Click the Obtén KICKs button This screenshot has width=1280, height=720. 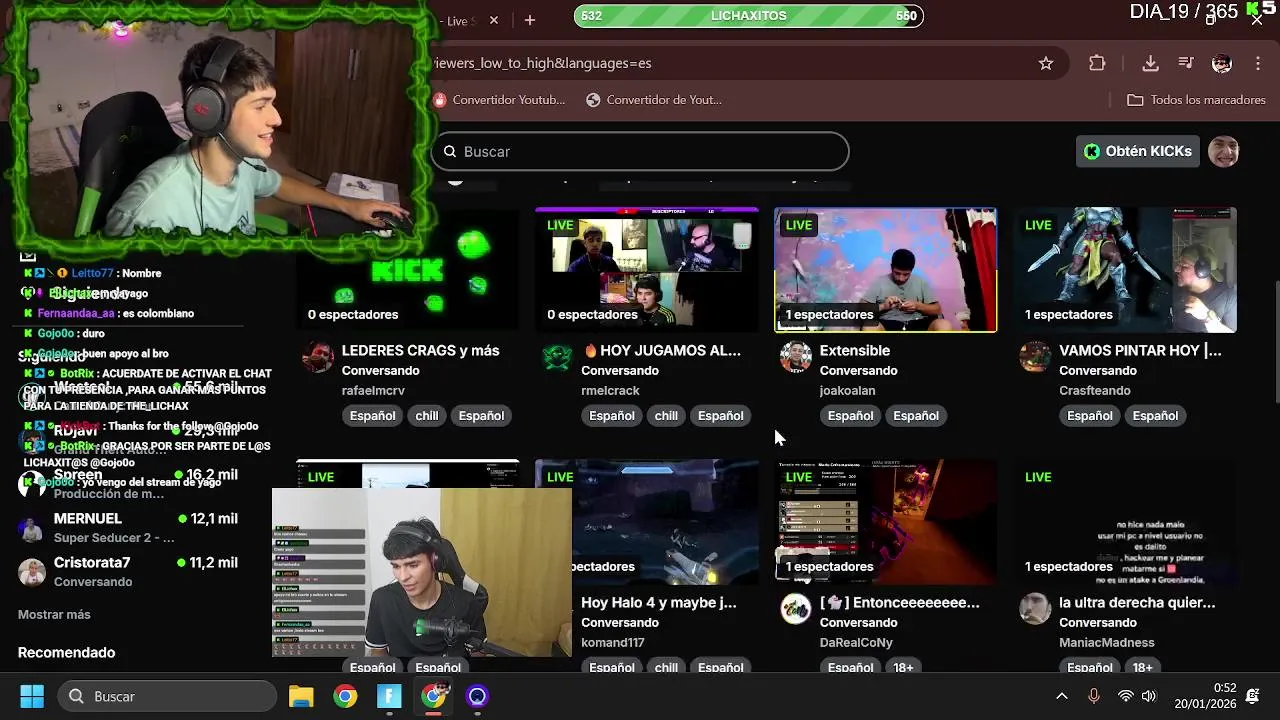pyautogui.click(x=1138, y=151)
